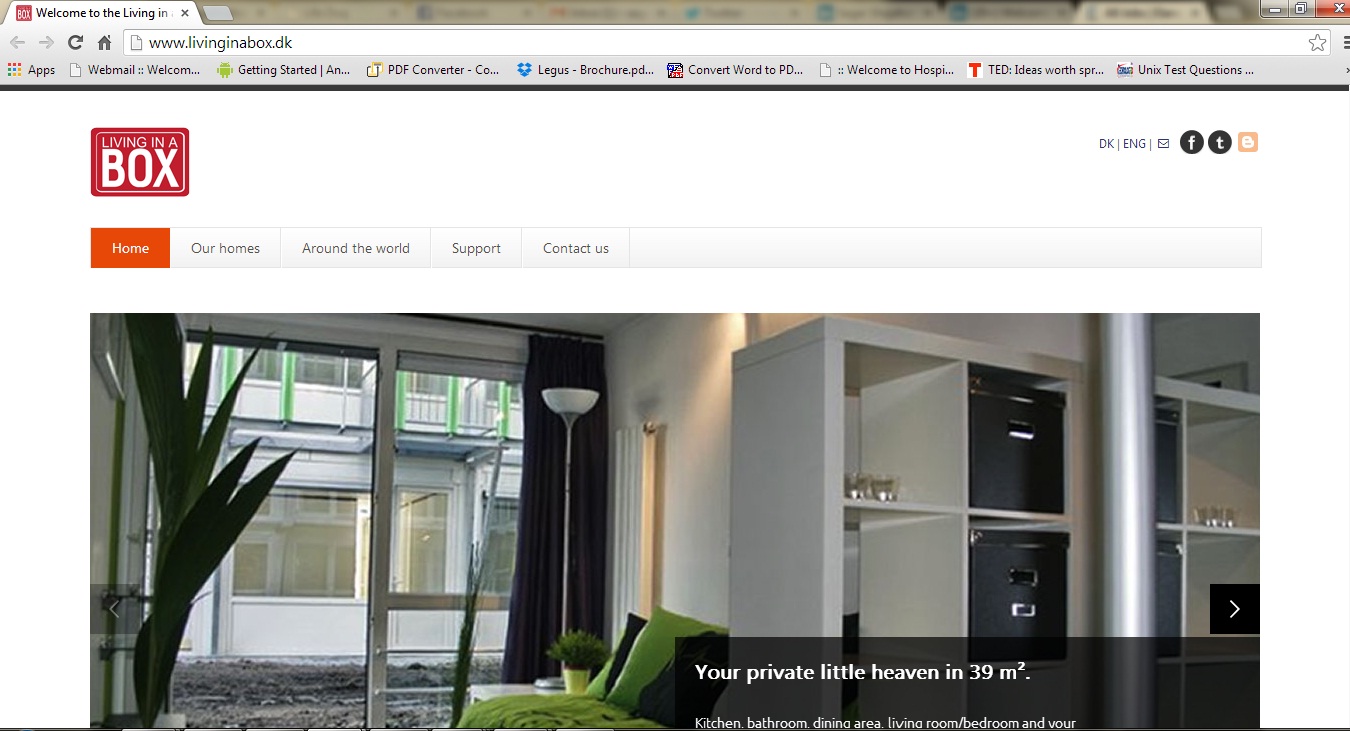Screen dimensions: 1350x731
Task: Open the PDF Converter bookmark
Action: tap(434, 70)
